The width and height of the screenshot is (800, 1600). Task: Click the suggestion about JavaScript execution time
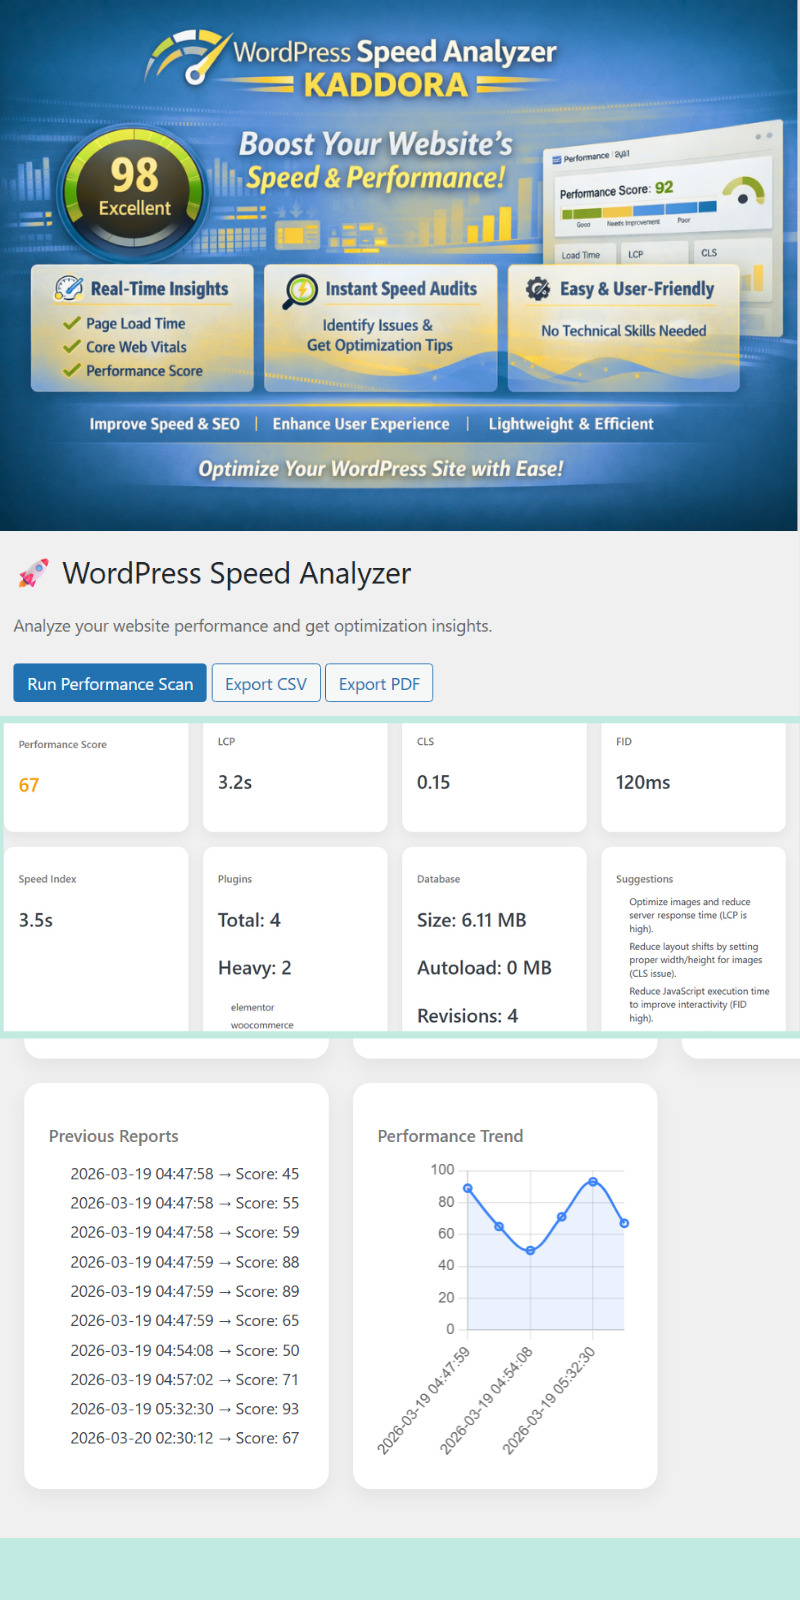tap(699, 1004)
